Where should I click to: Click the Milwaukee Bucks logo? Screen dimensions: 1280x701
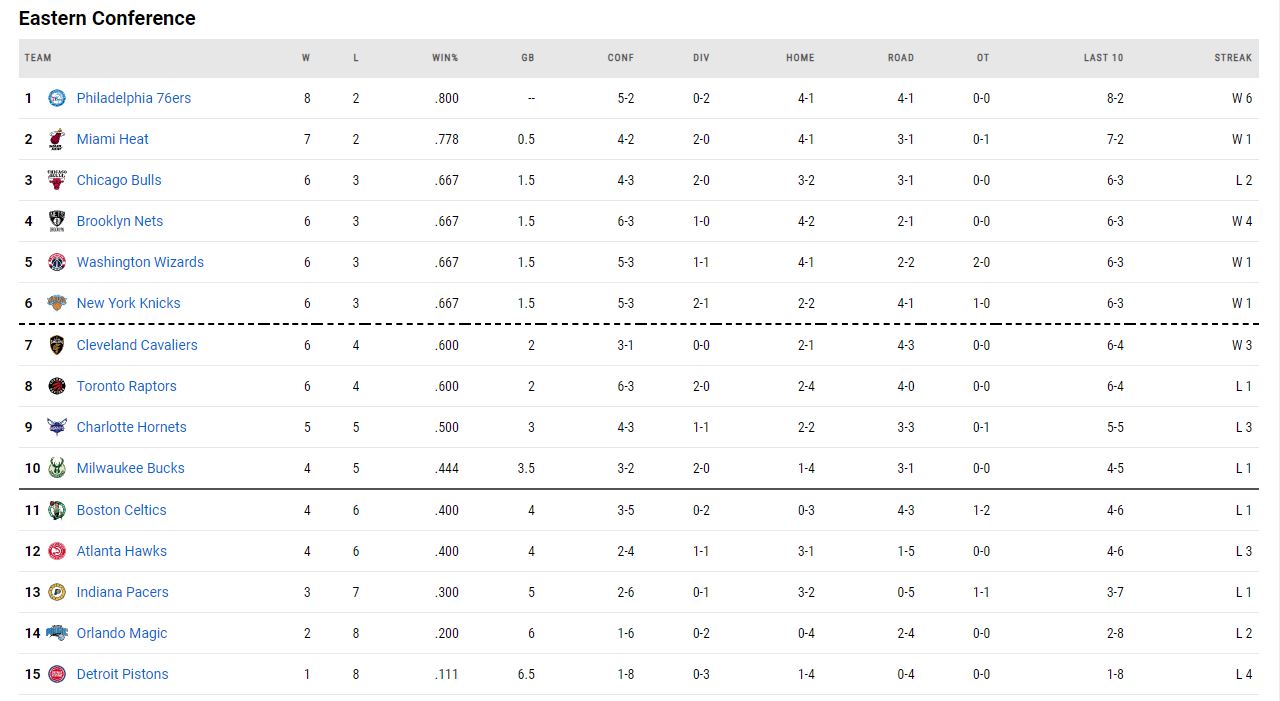coord(57,468)
